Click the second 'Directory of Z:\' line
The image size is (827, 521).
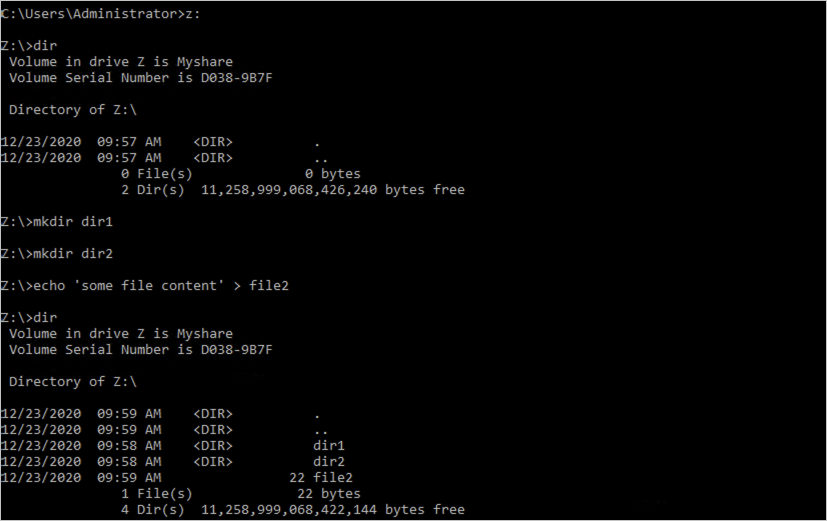point(73,382)
